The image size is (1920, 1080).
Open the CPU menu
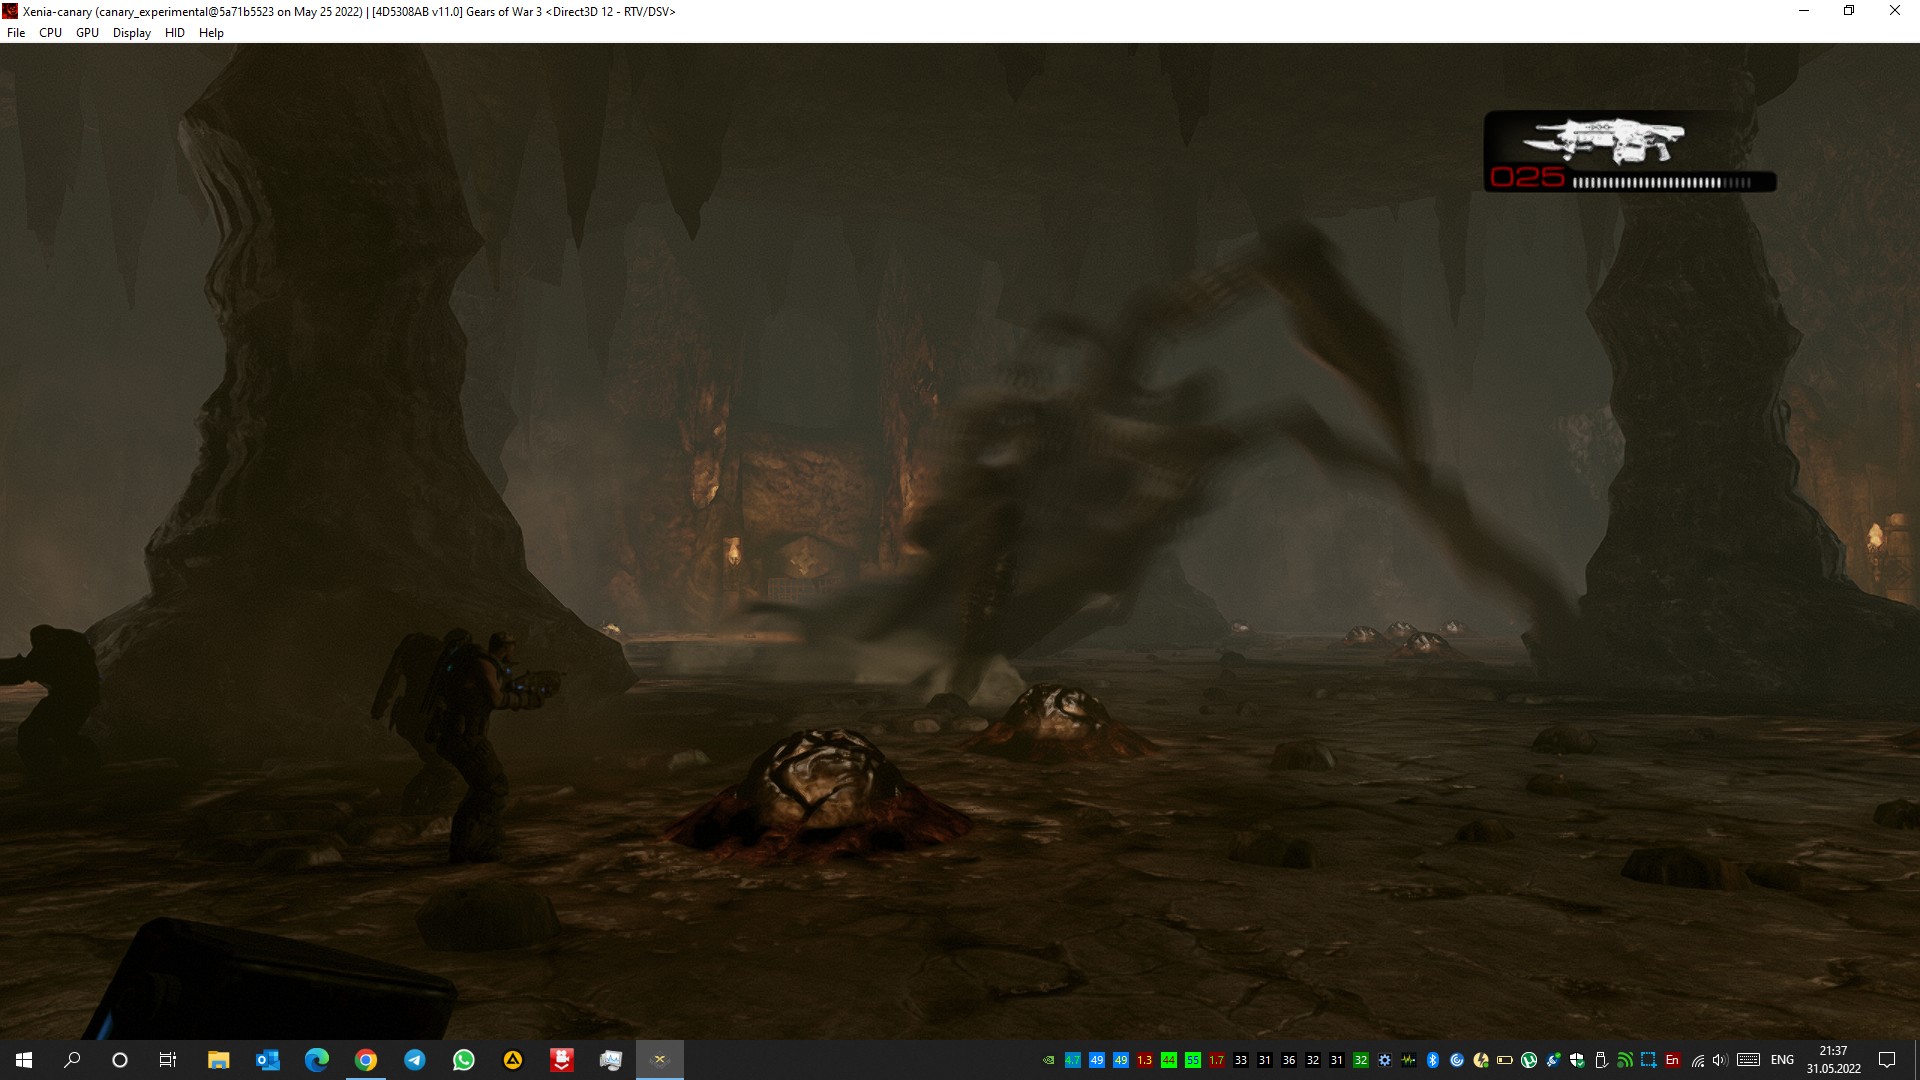click(x=50, y=33)
